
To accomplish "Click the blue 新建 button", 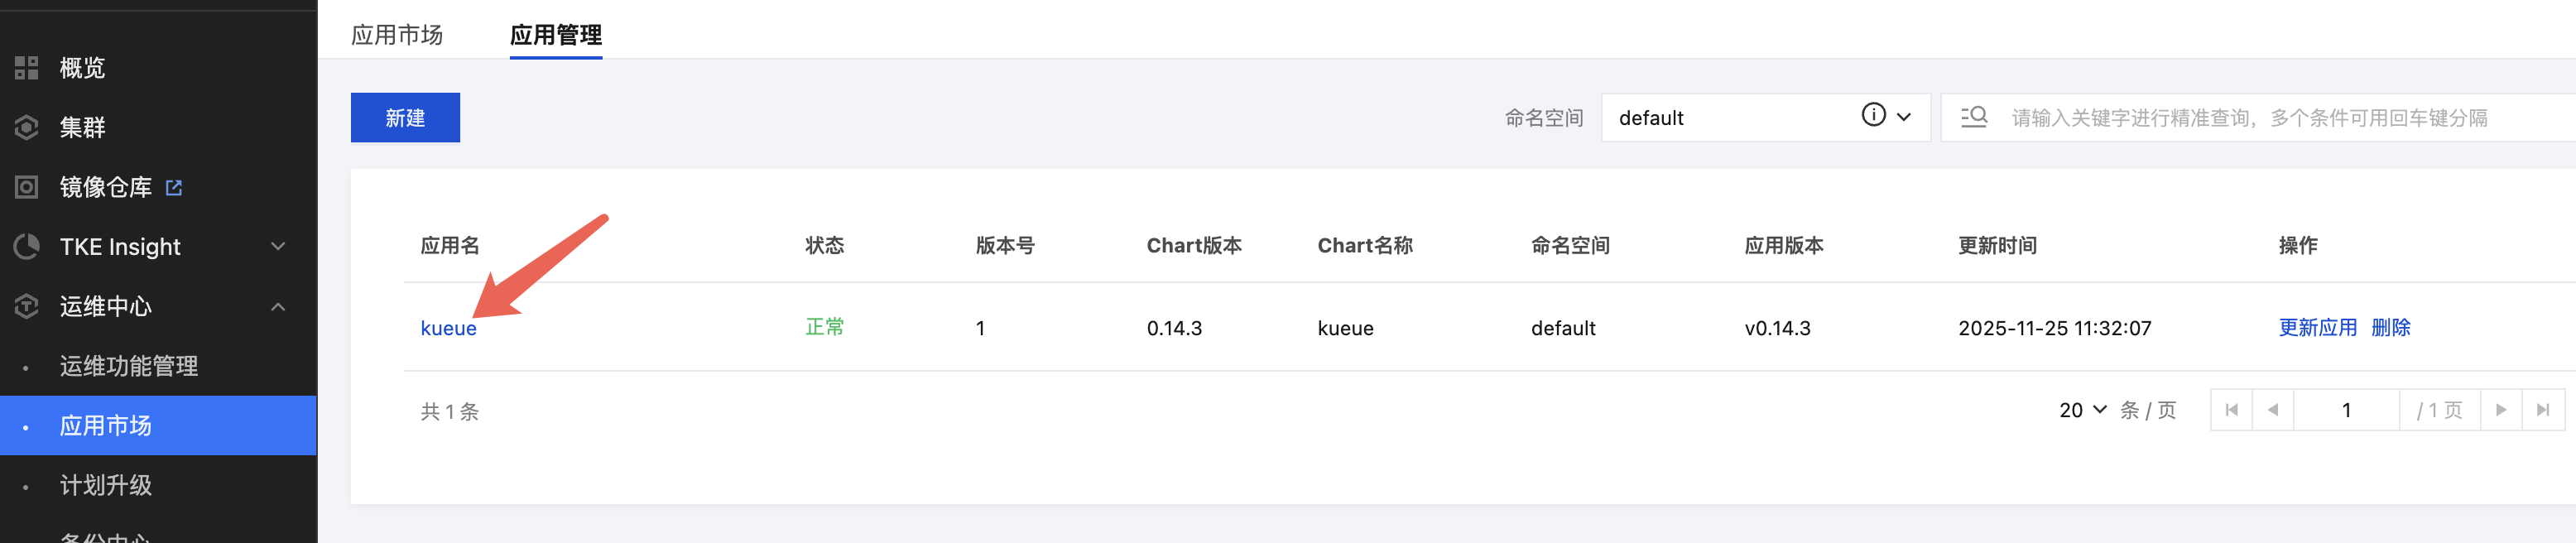I will pos(405,118).
